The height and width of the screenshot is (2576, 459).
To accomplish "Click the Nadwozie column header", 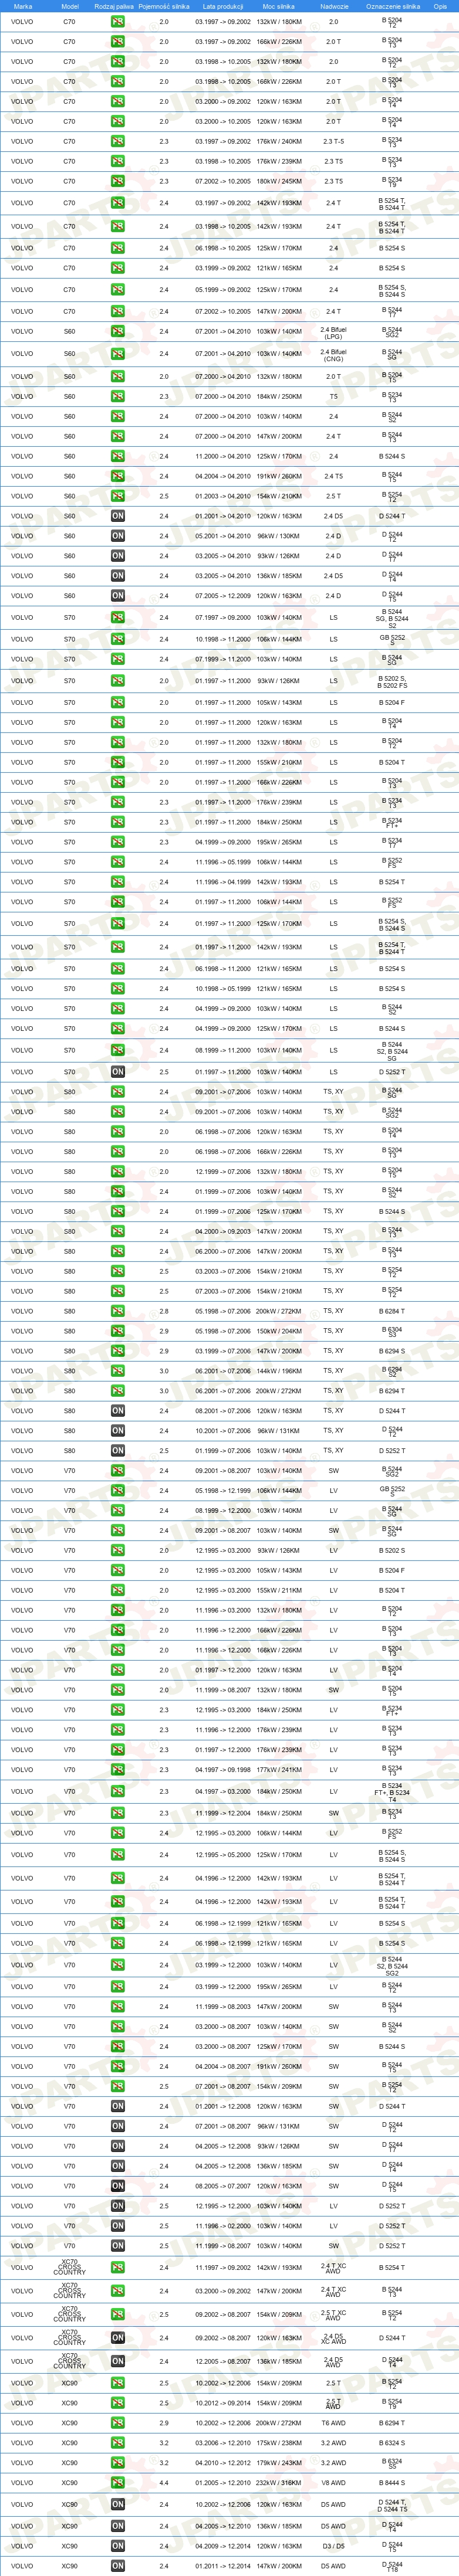I will tap(334, 6).
